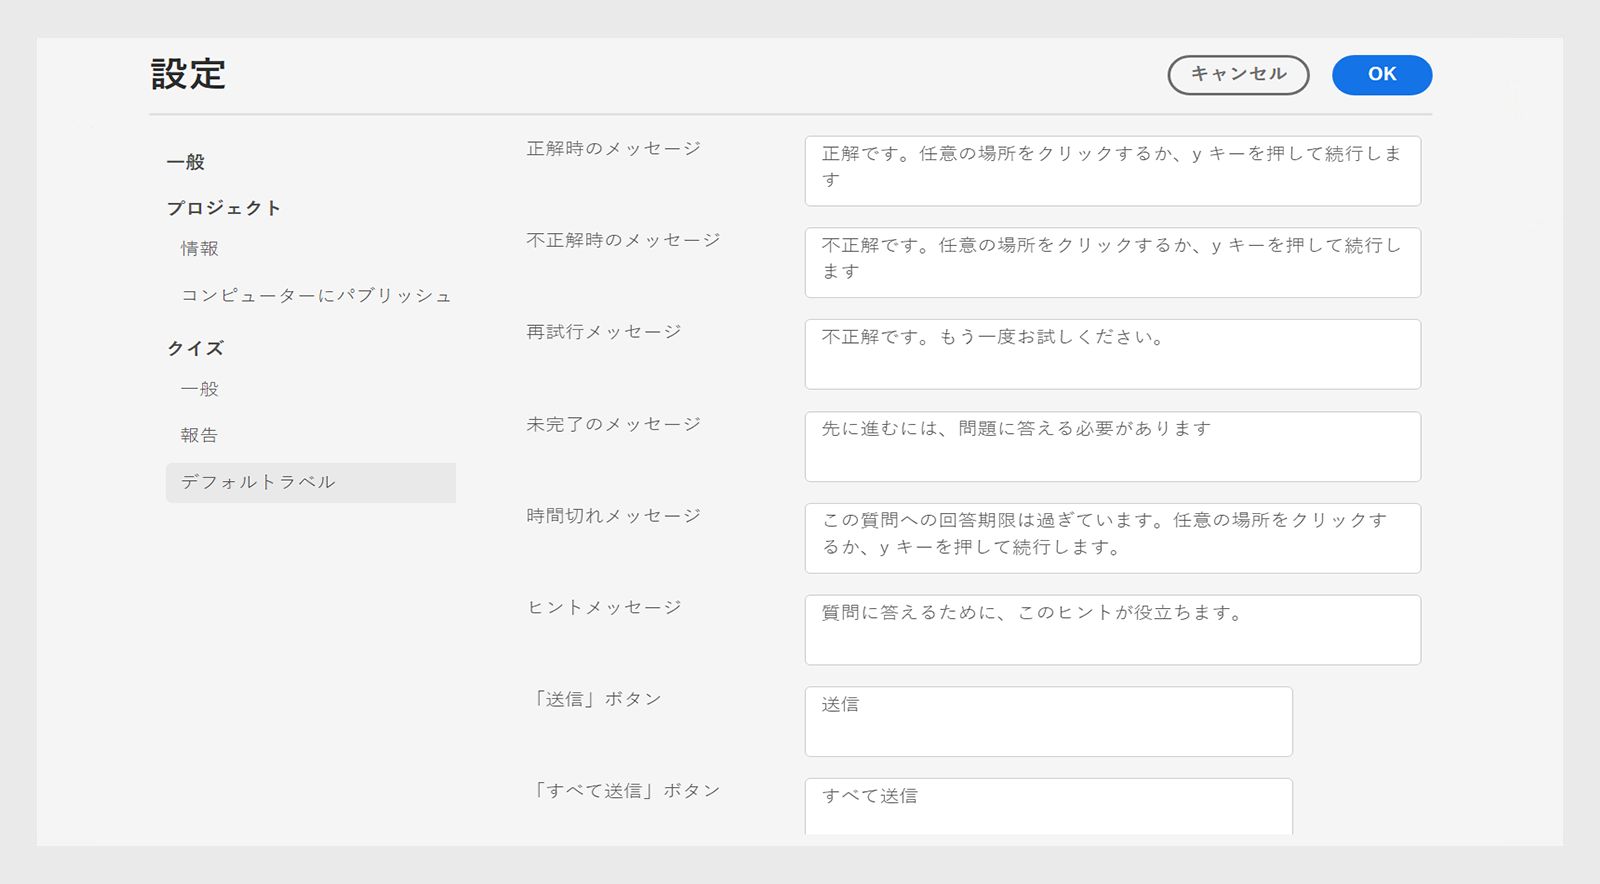Open the 一般 page under クイズ
This screenshot has height=884, width=1600.
[x=199, y=389]
